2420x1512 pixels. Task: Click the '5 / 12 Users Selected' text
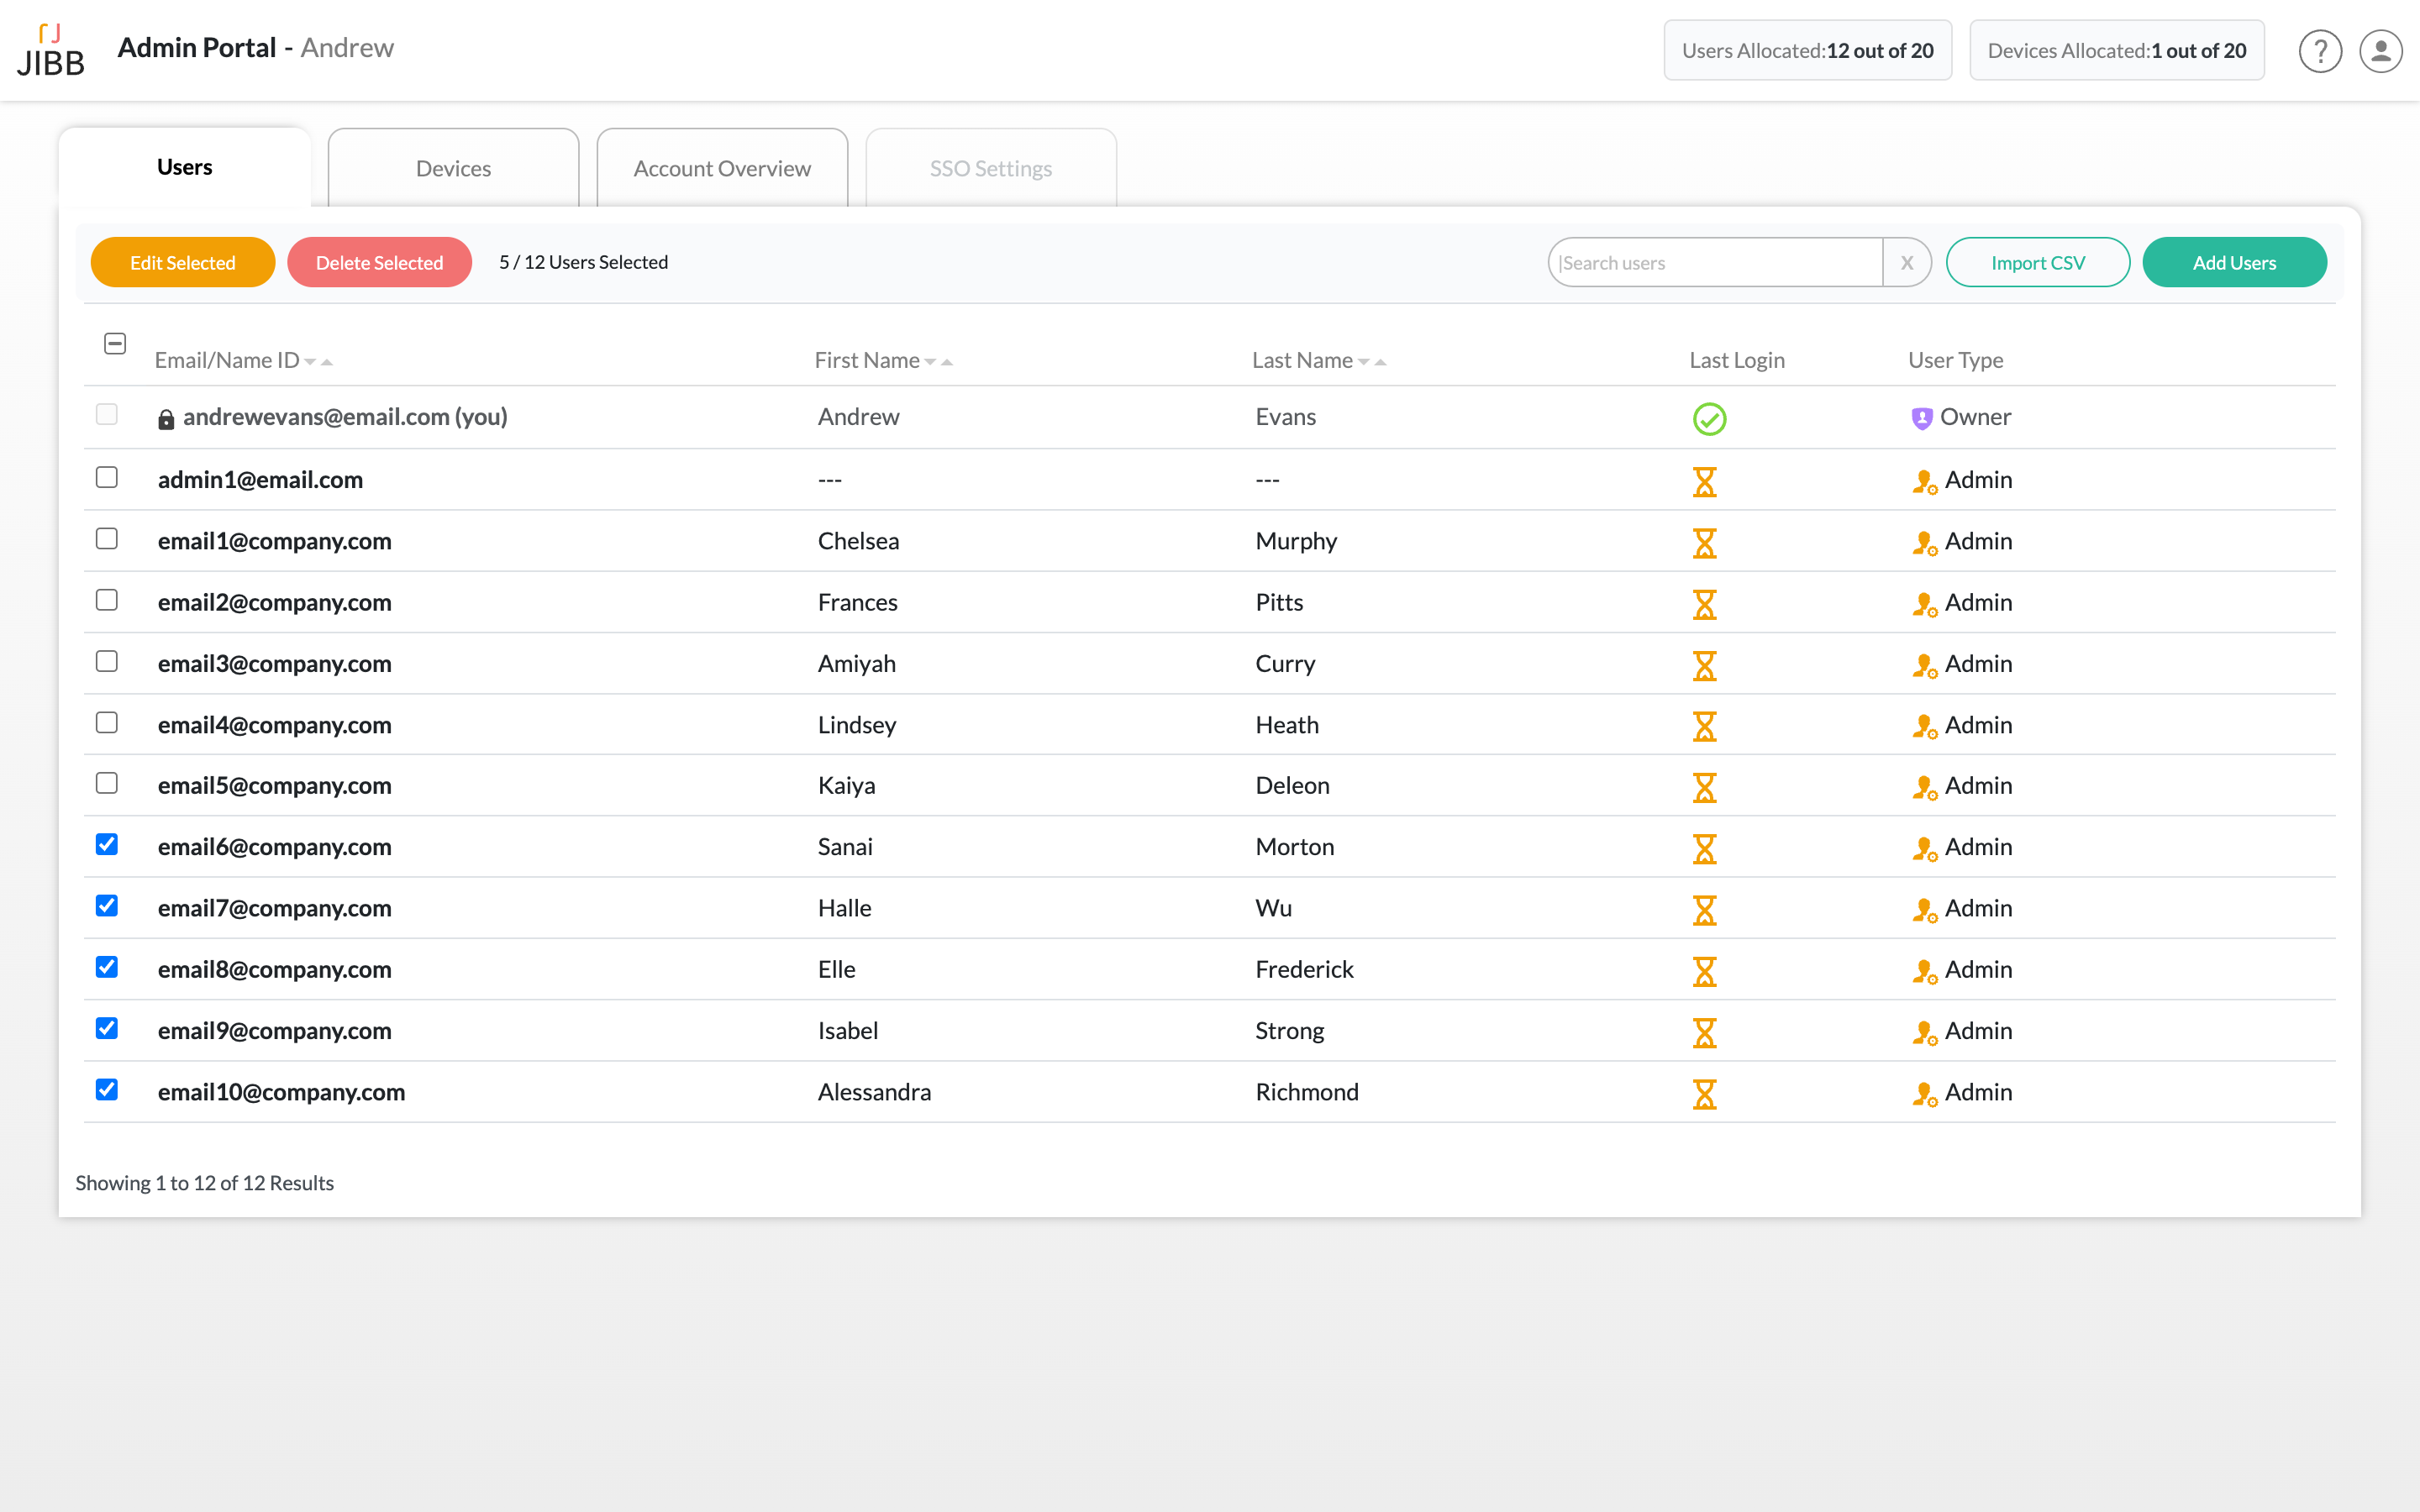583,262
